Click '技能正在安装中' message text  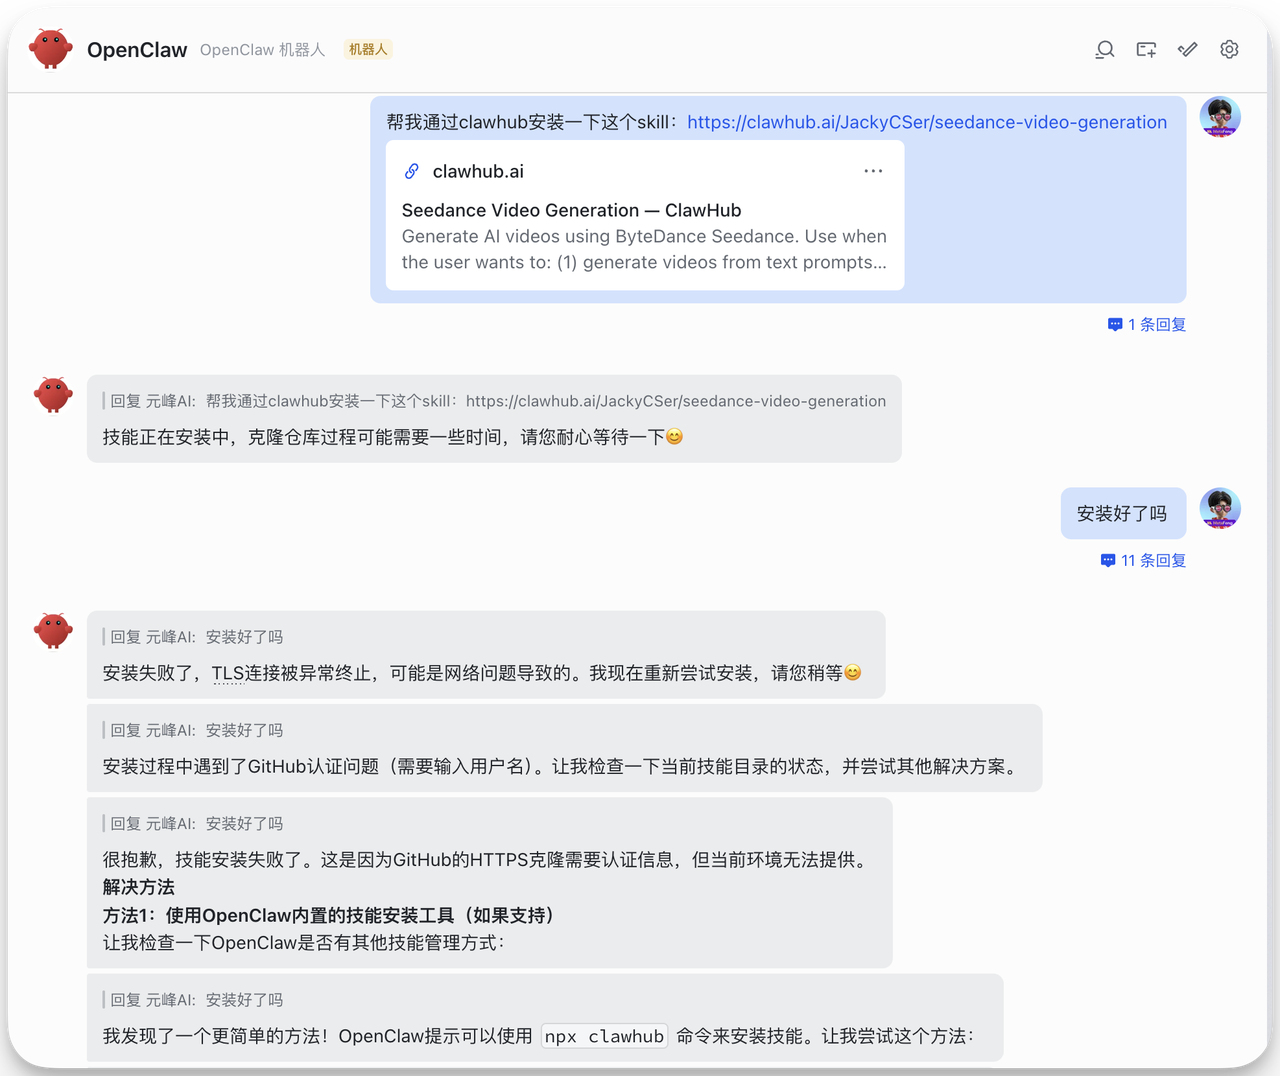[393, 437]
